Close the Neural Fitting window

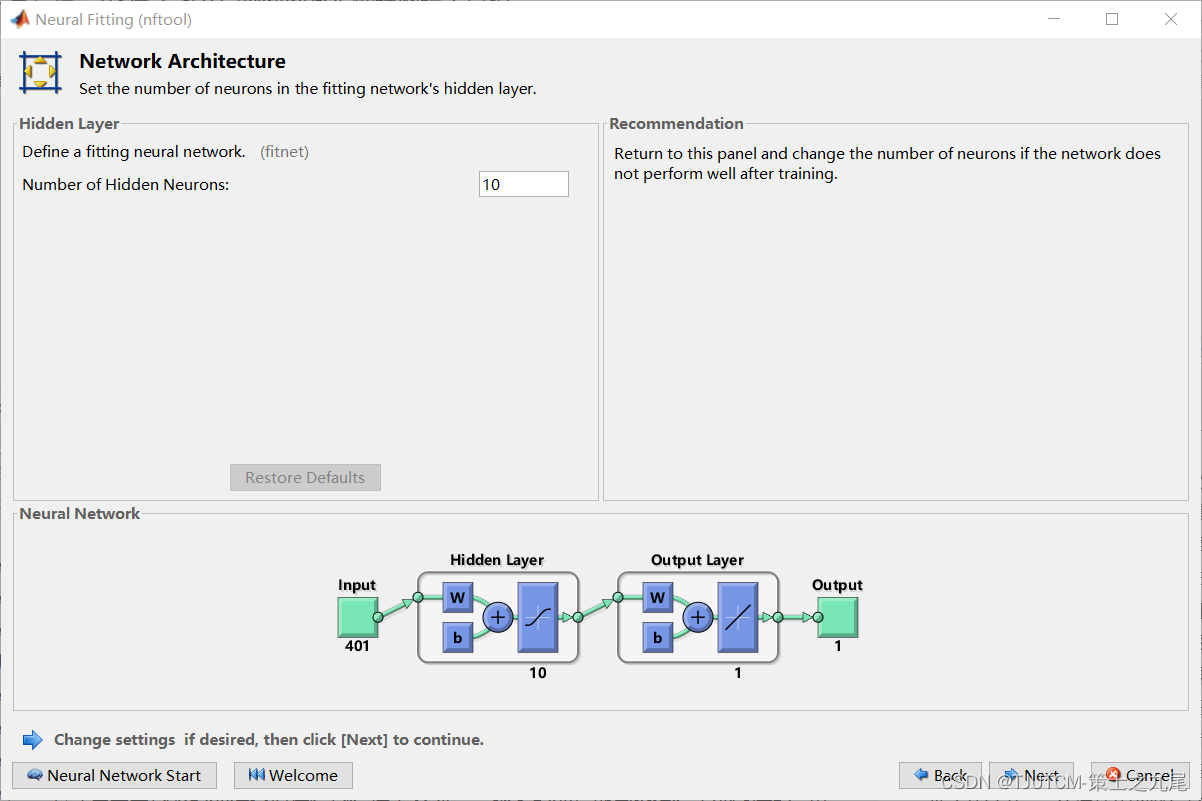[x=1171, y=19]
